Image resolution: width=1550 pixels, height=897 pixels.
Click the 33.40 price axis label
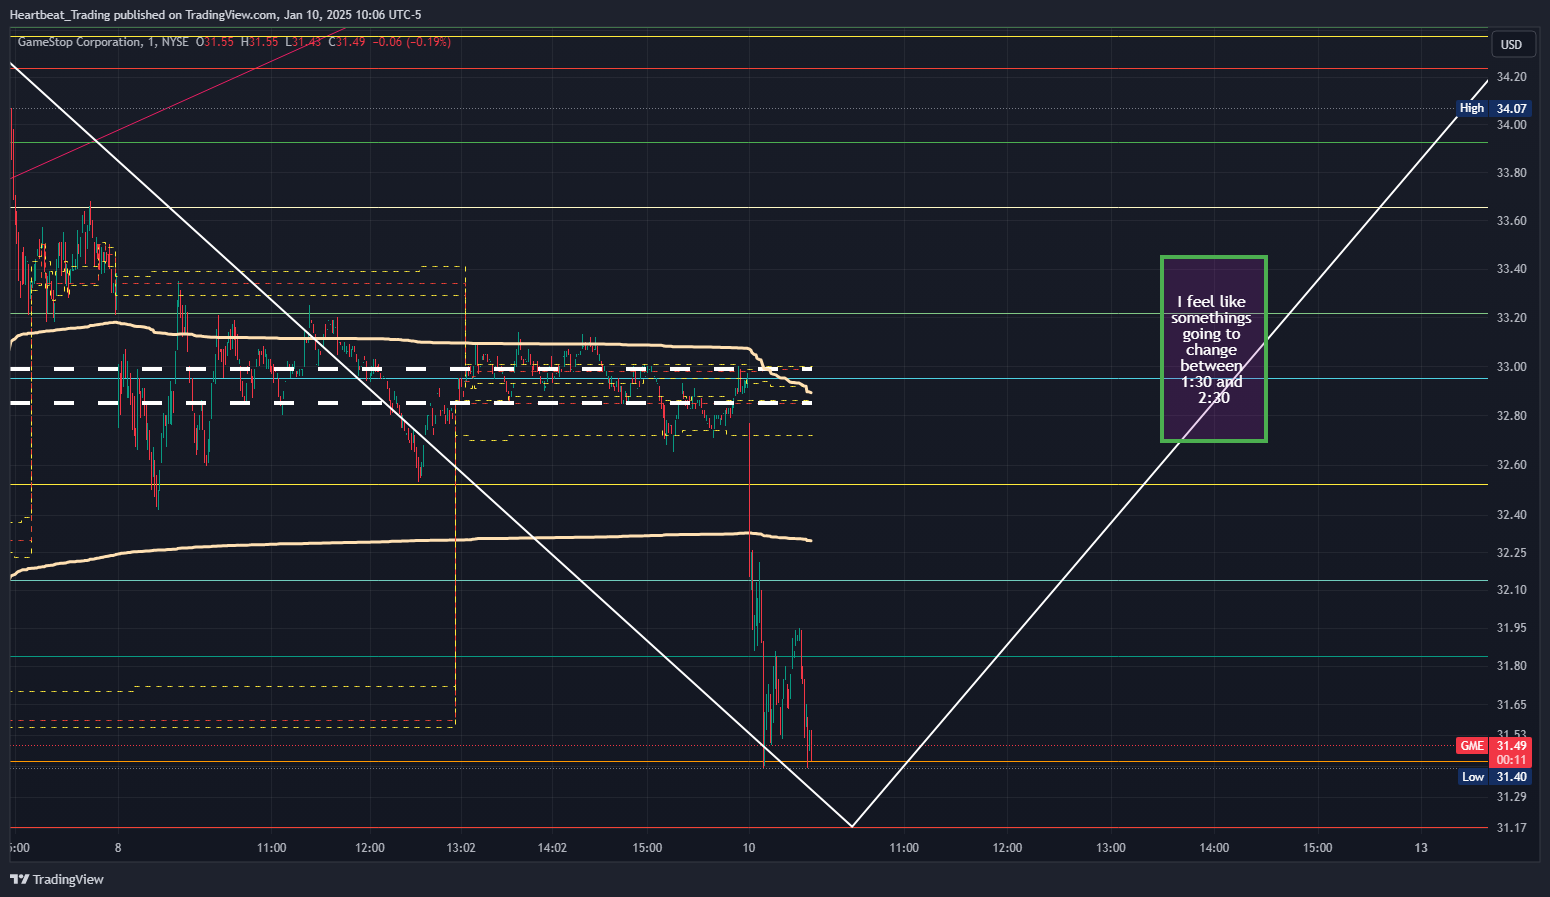[1511, 269]
